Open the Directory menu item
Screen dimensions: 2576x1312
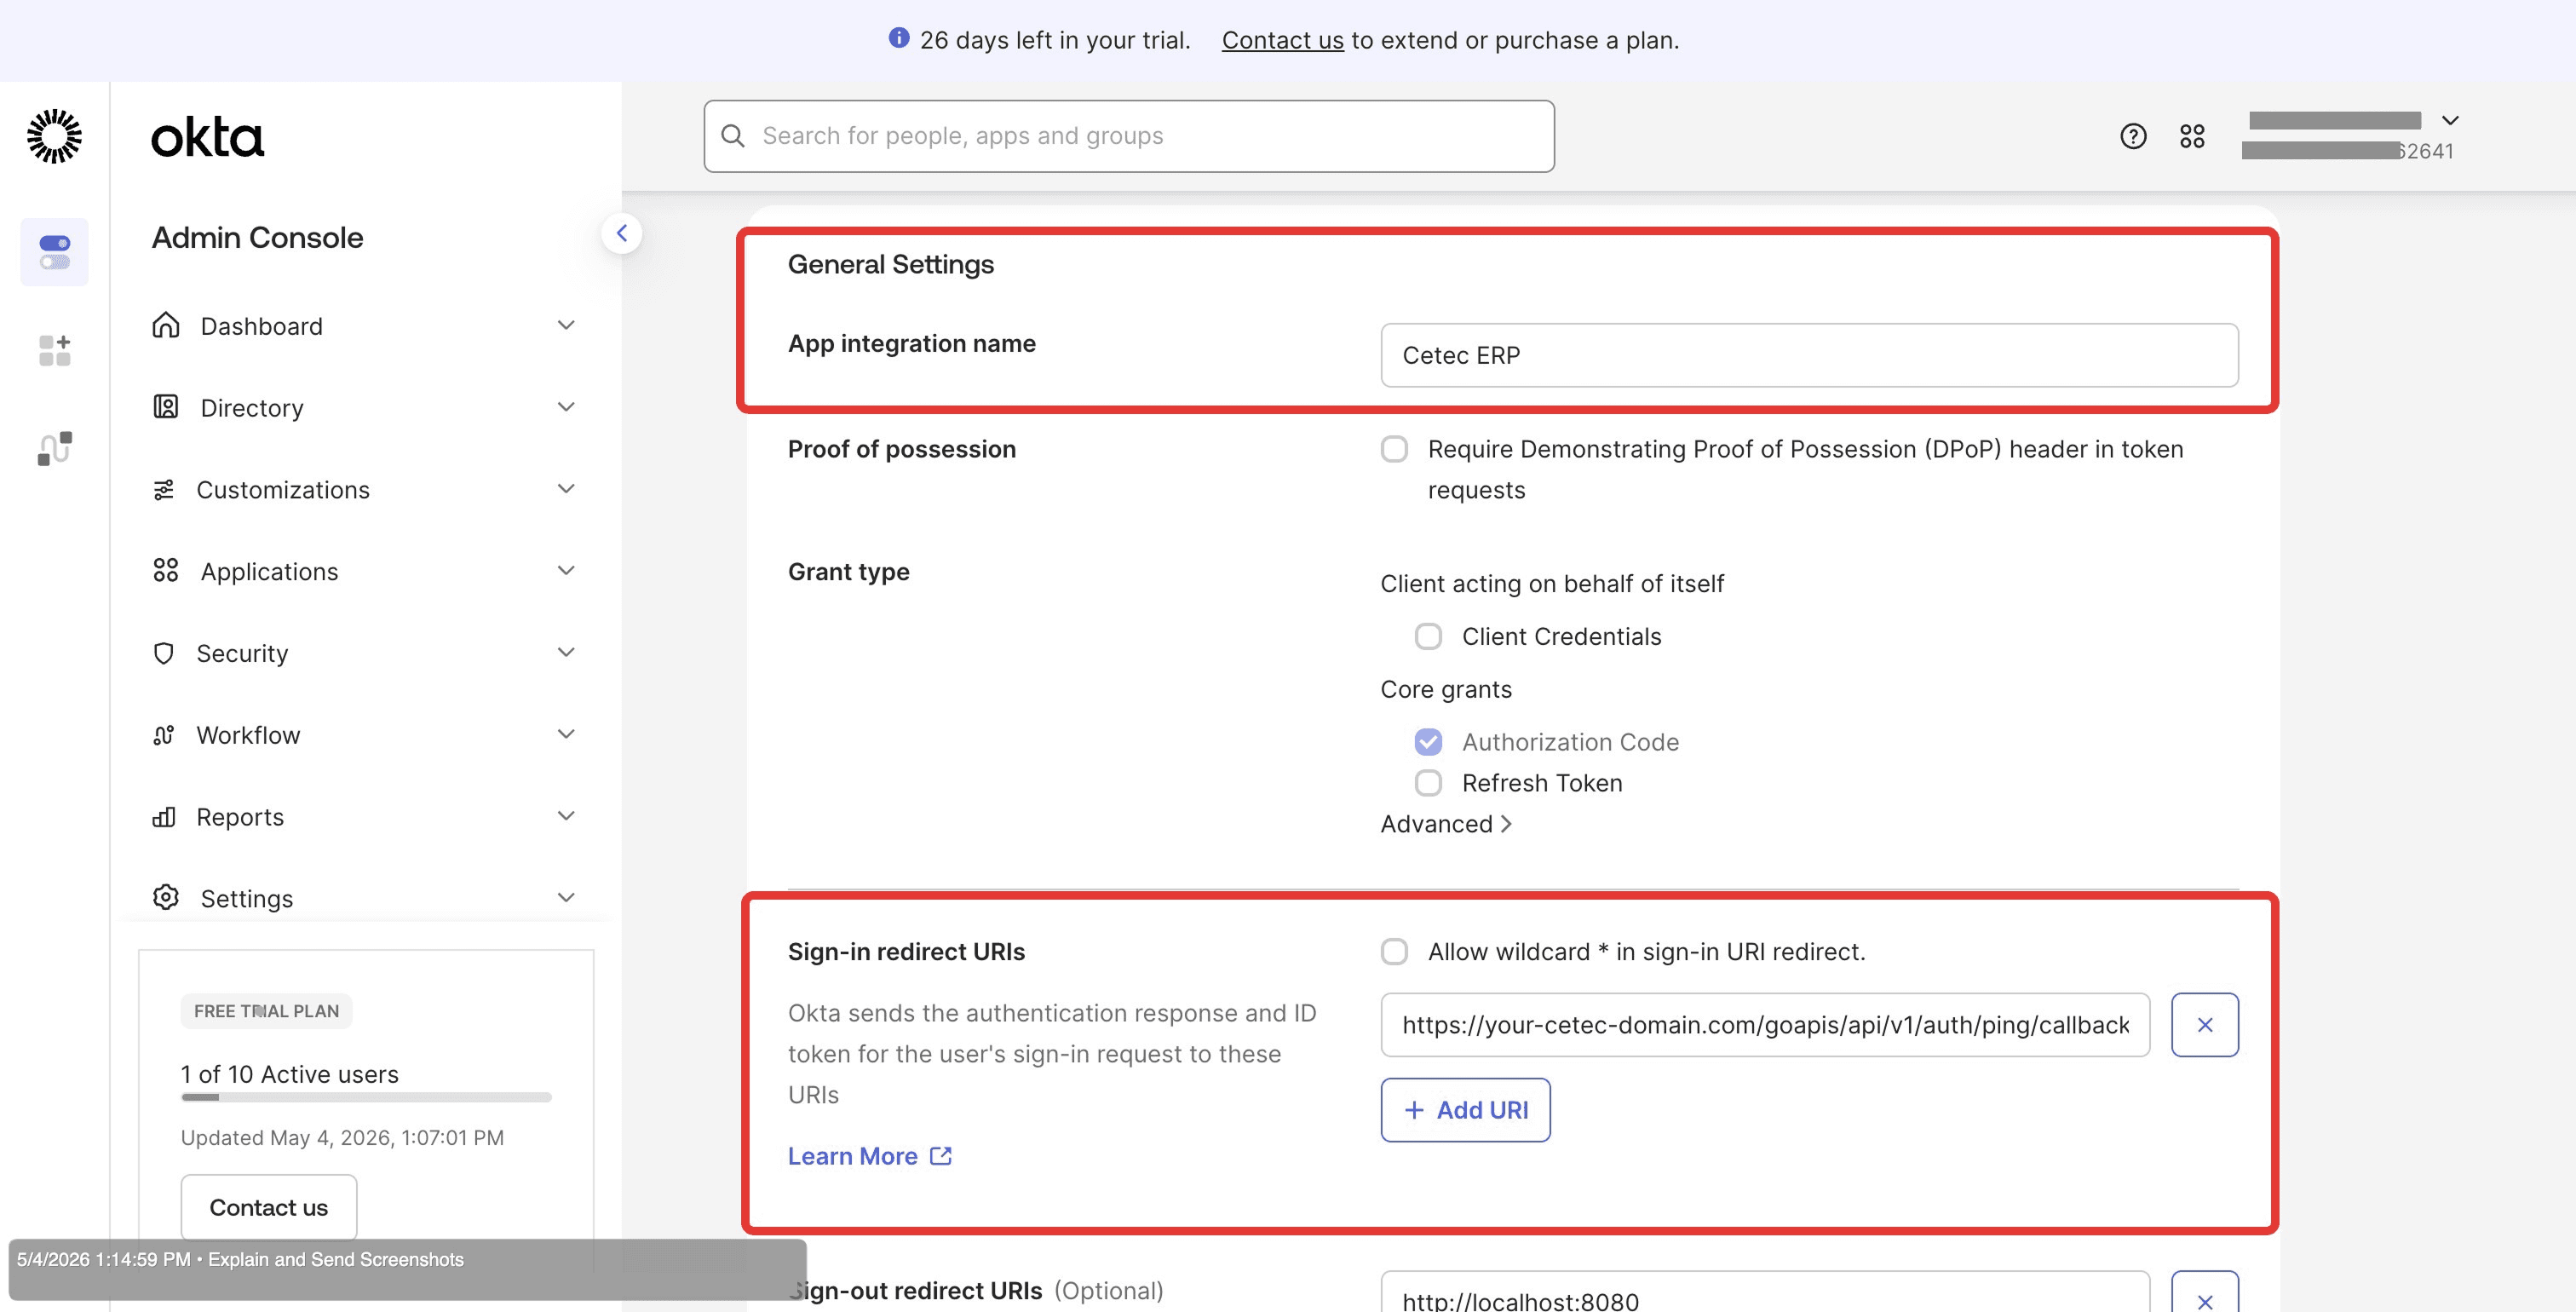pos(365,408)
